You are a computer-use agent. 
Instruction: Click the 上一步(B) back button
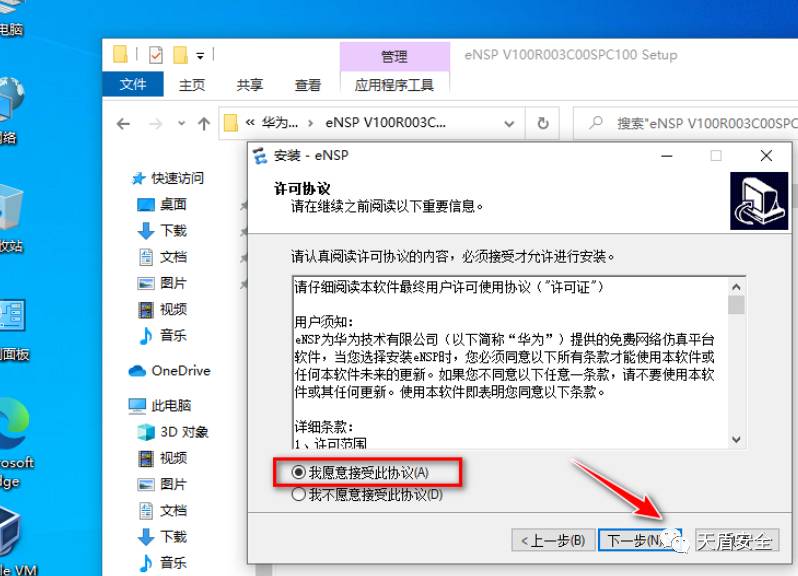coord(553,540)
